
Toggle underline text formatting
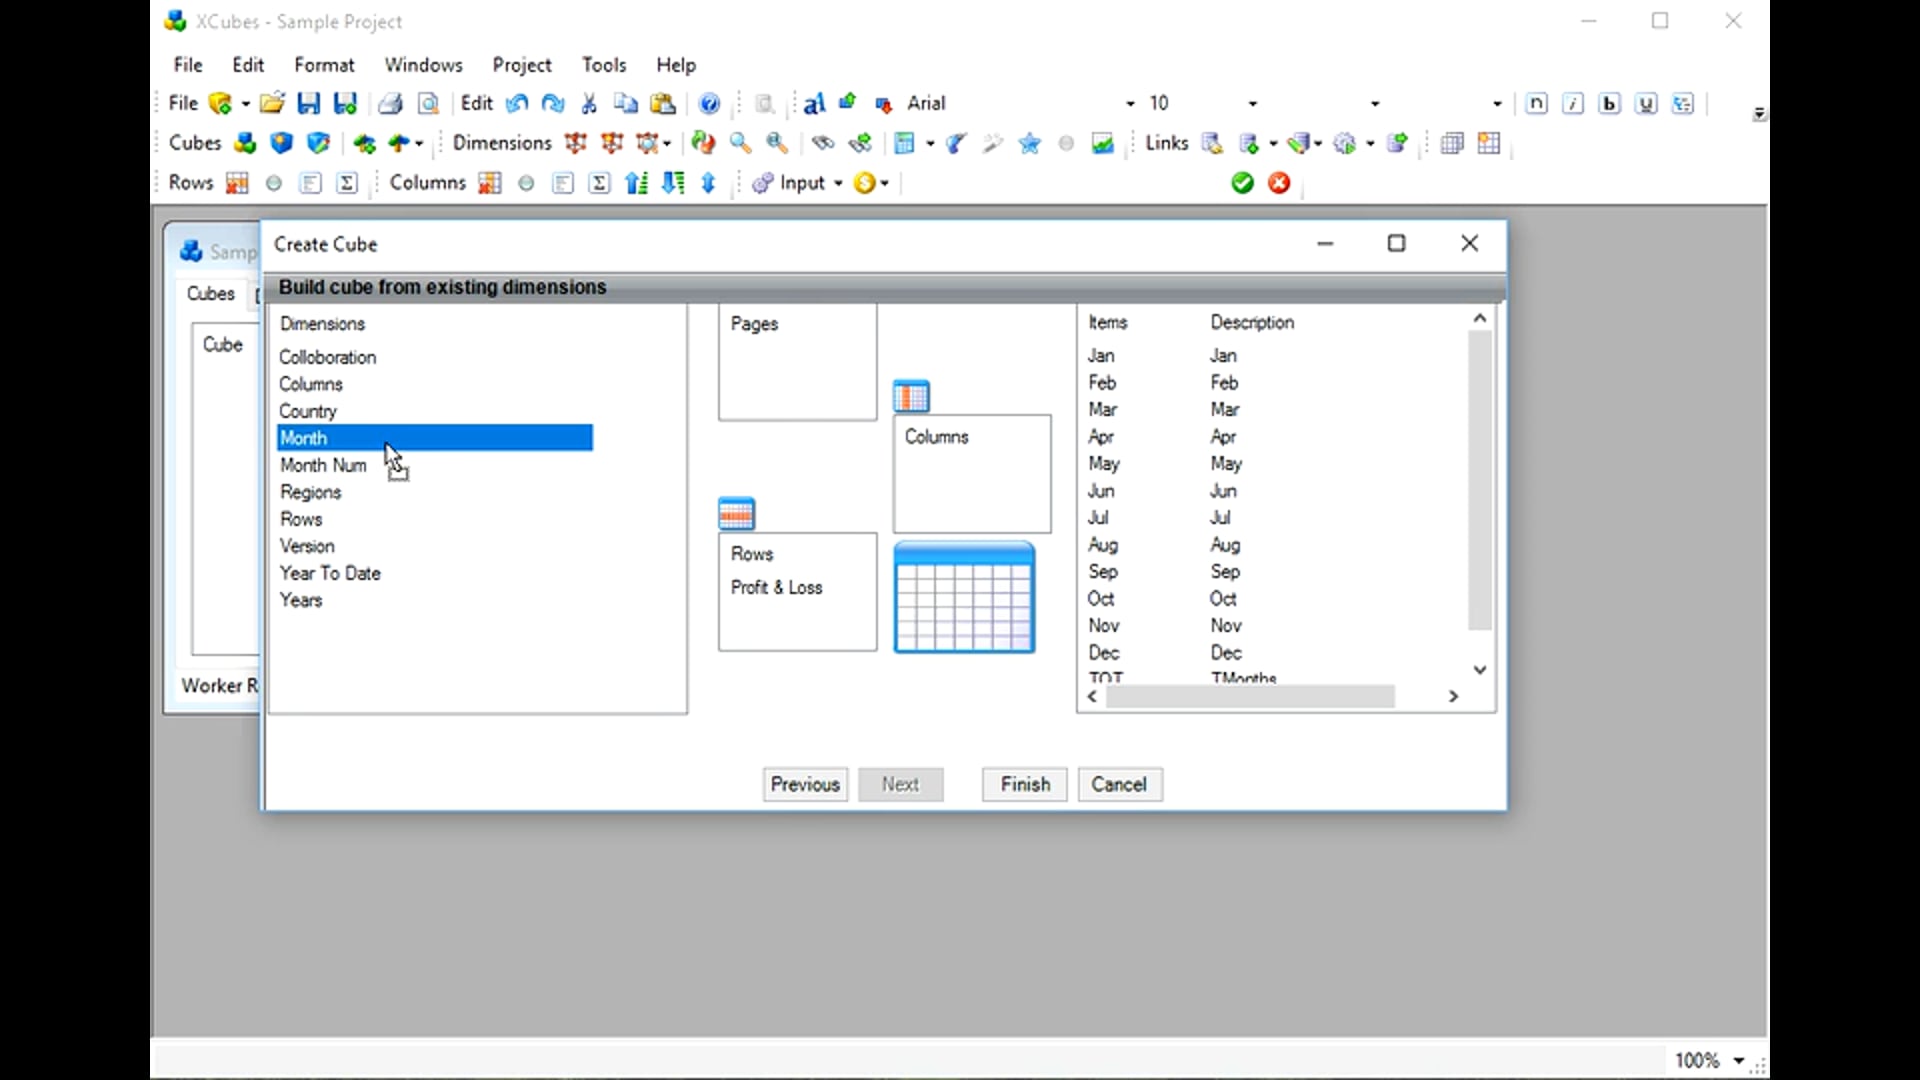1646,103
